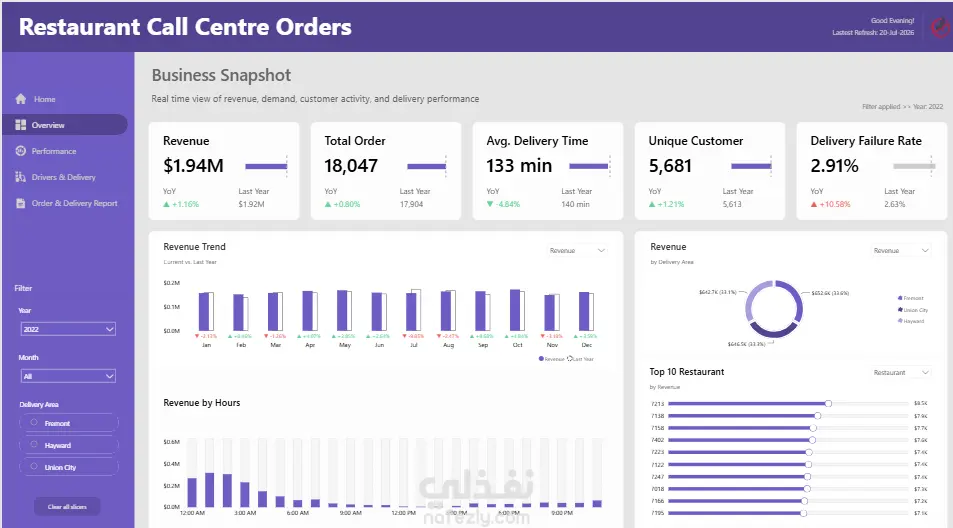Click the Revenue legend dot in trend chart
Viewport: 953px width, 528px height.
(x=541, y=358)
